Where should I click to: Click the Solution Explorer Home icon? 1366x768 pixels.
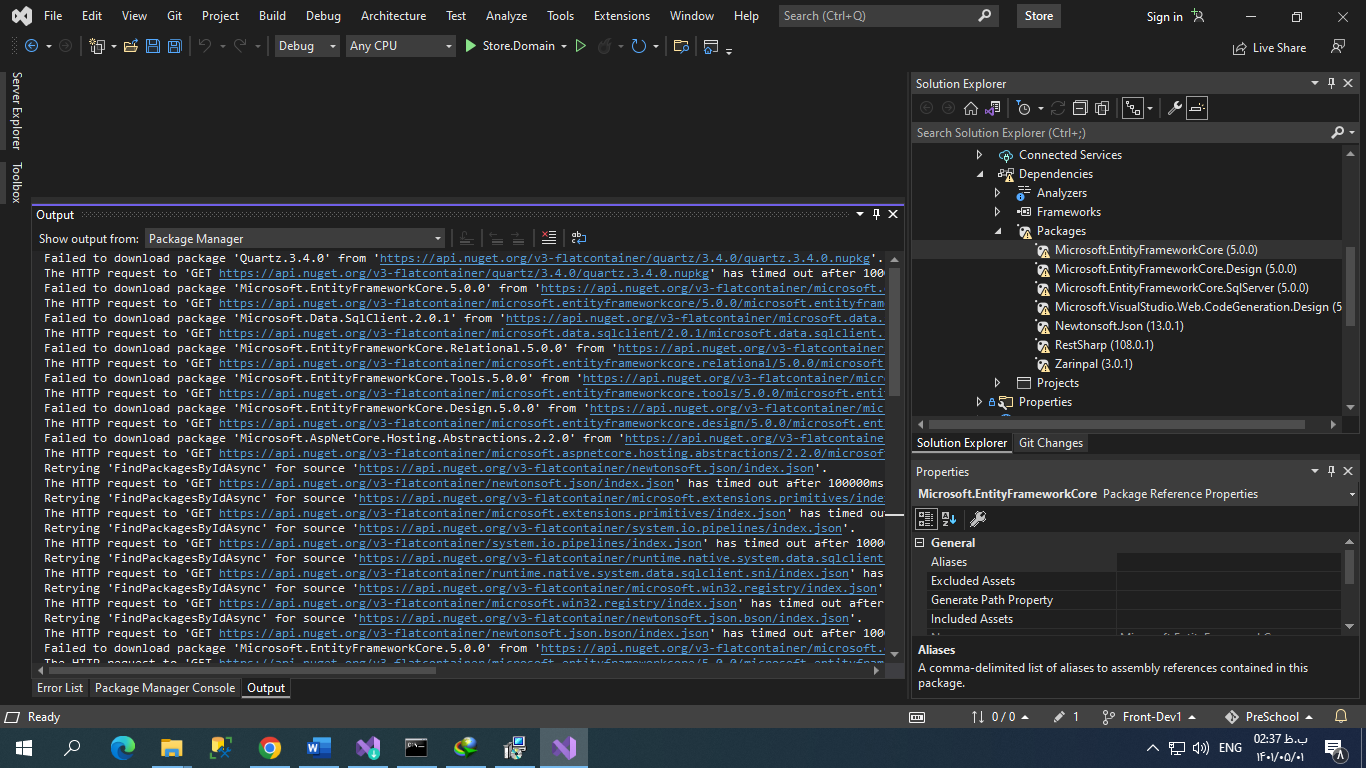pos(970,108)
